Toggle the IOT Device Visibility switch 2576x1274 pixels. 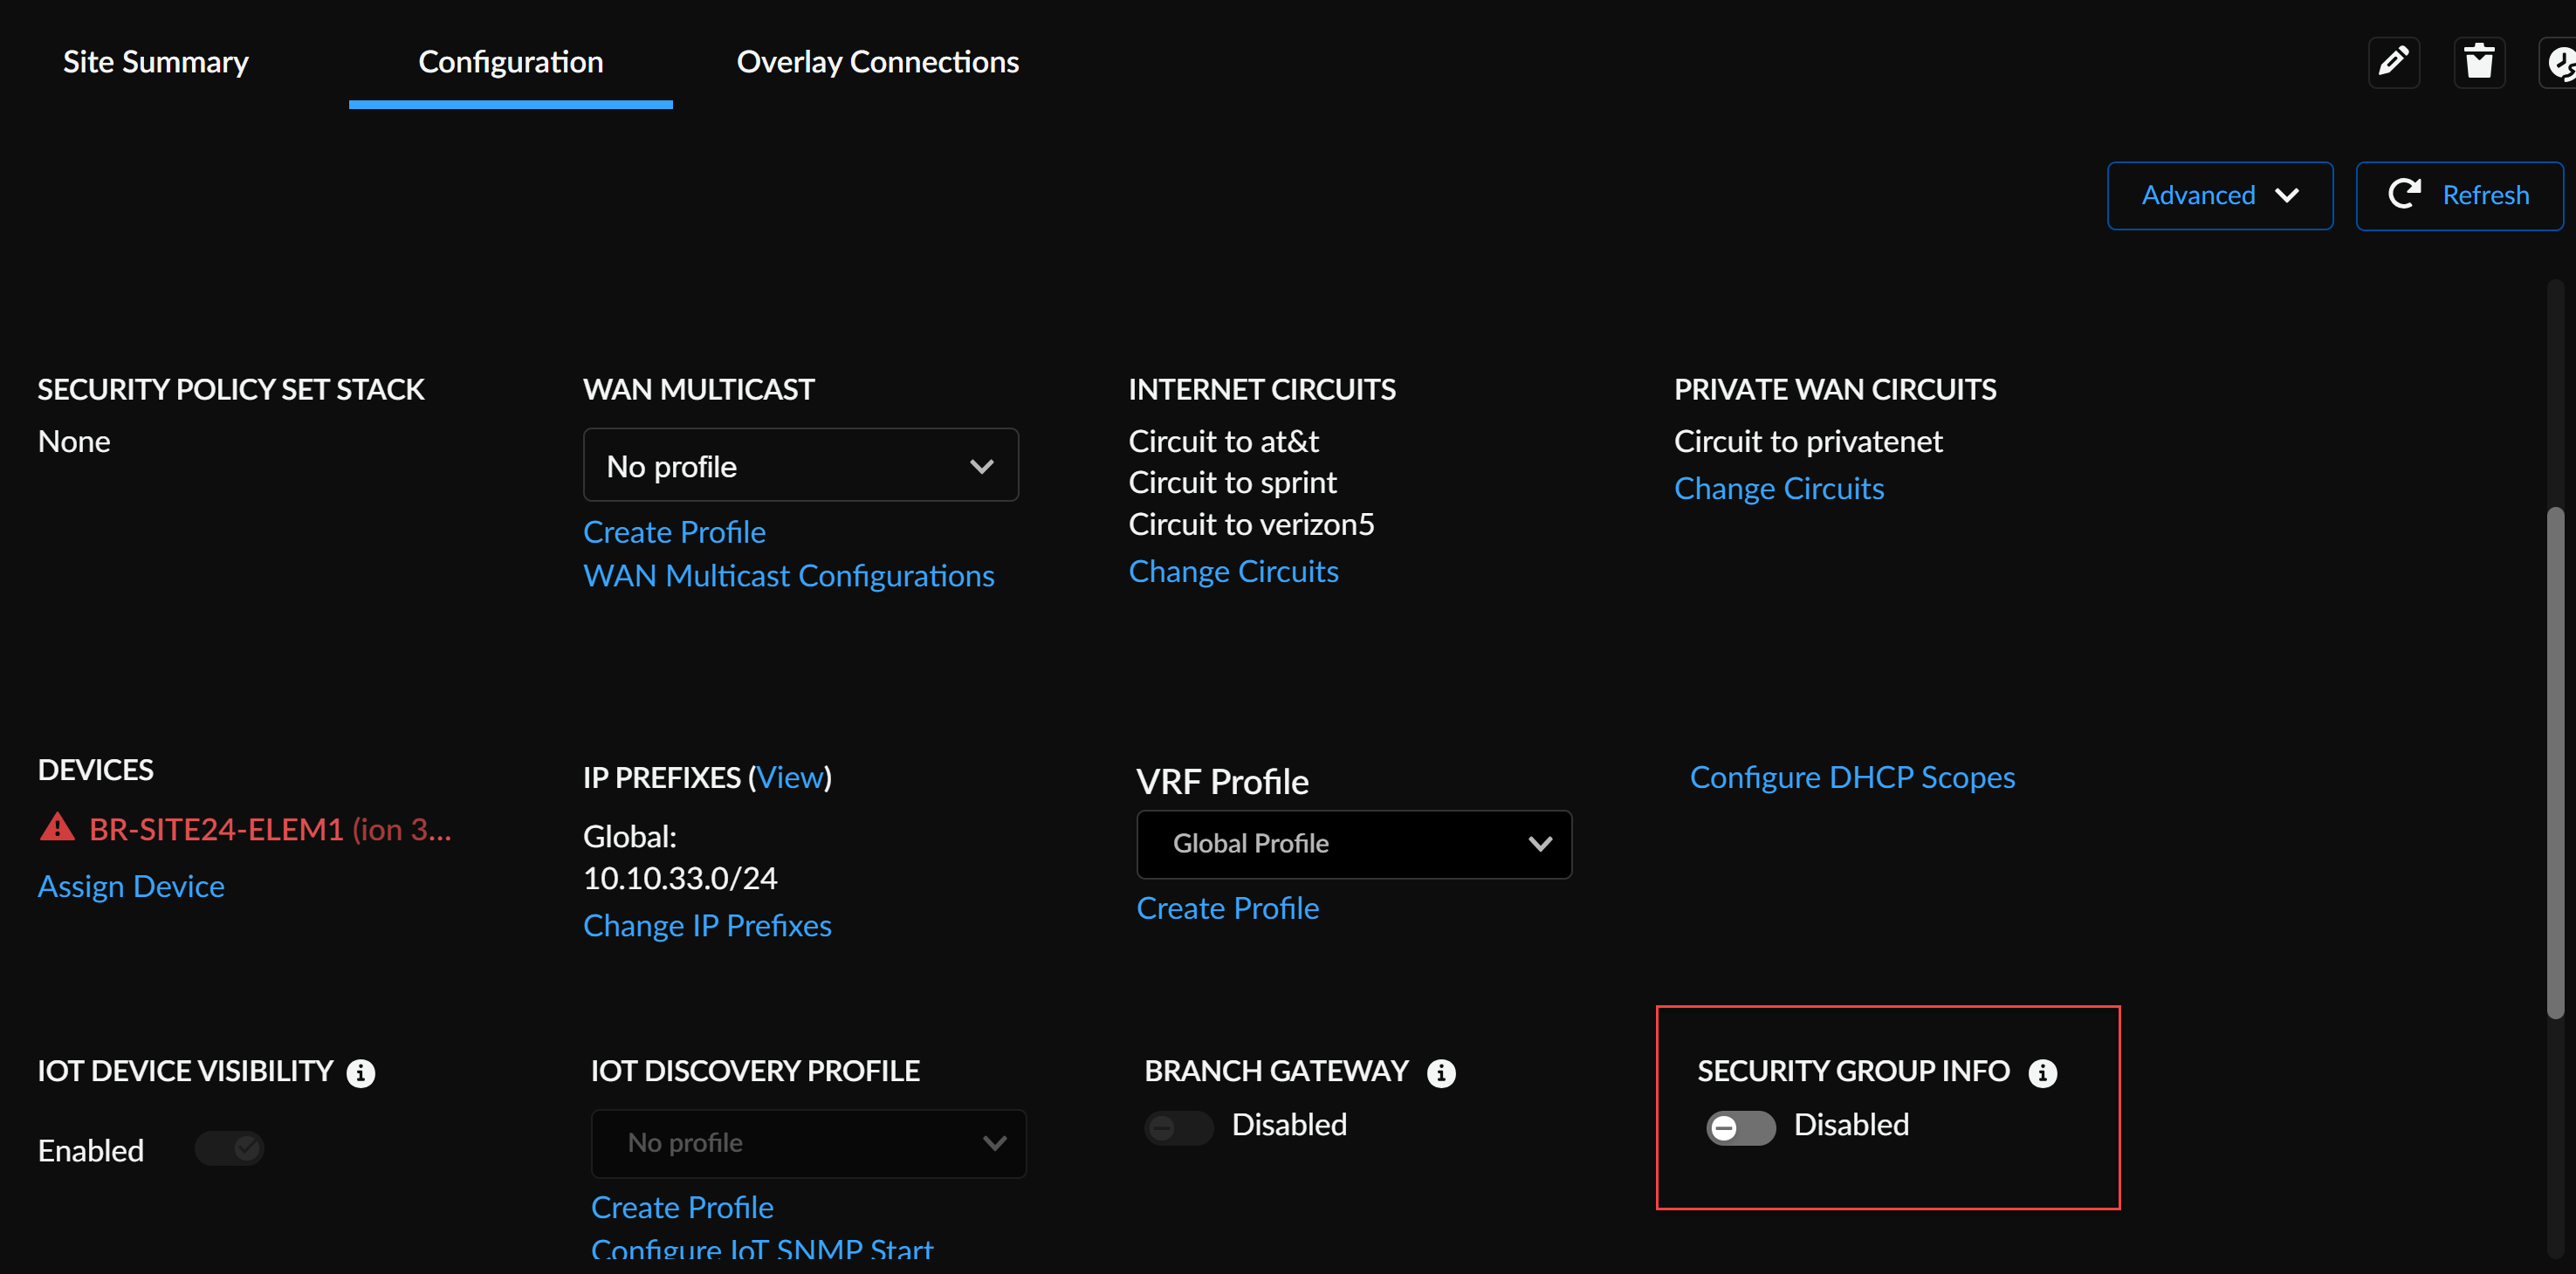pyautogui.click(x=229, y=1148)
